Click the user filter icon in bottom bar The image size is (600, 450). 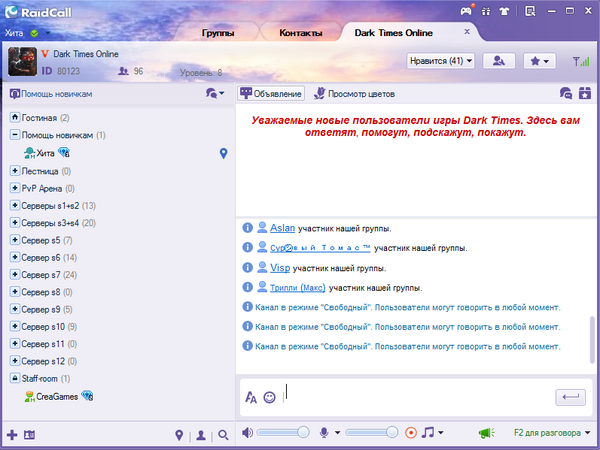pyautogui.click(x=201, y=435)
